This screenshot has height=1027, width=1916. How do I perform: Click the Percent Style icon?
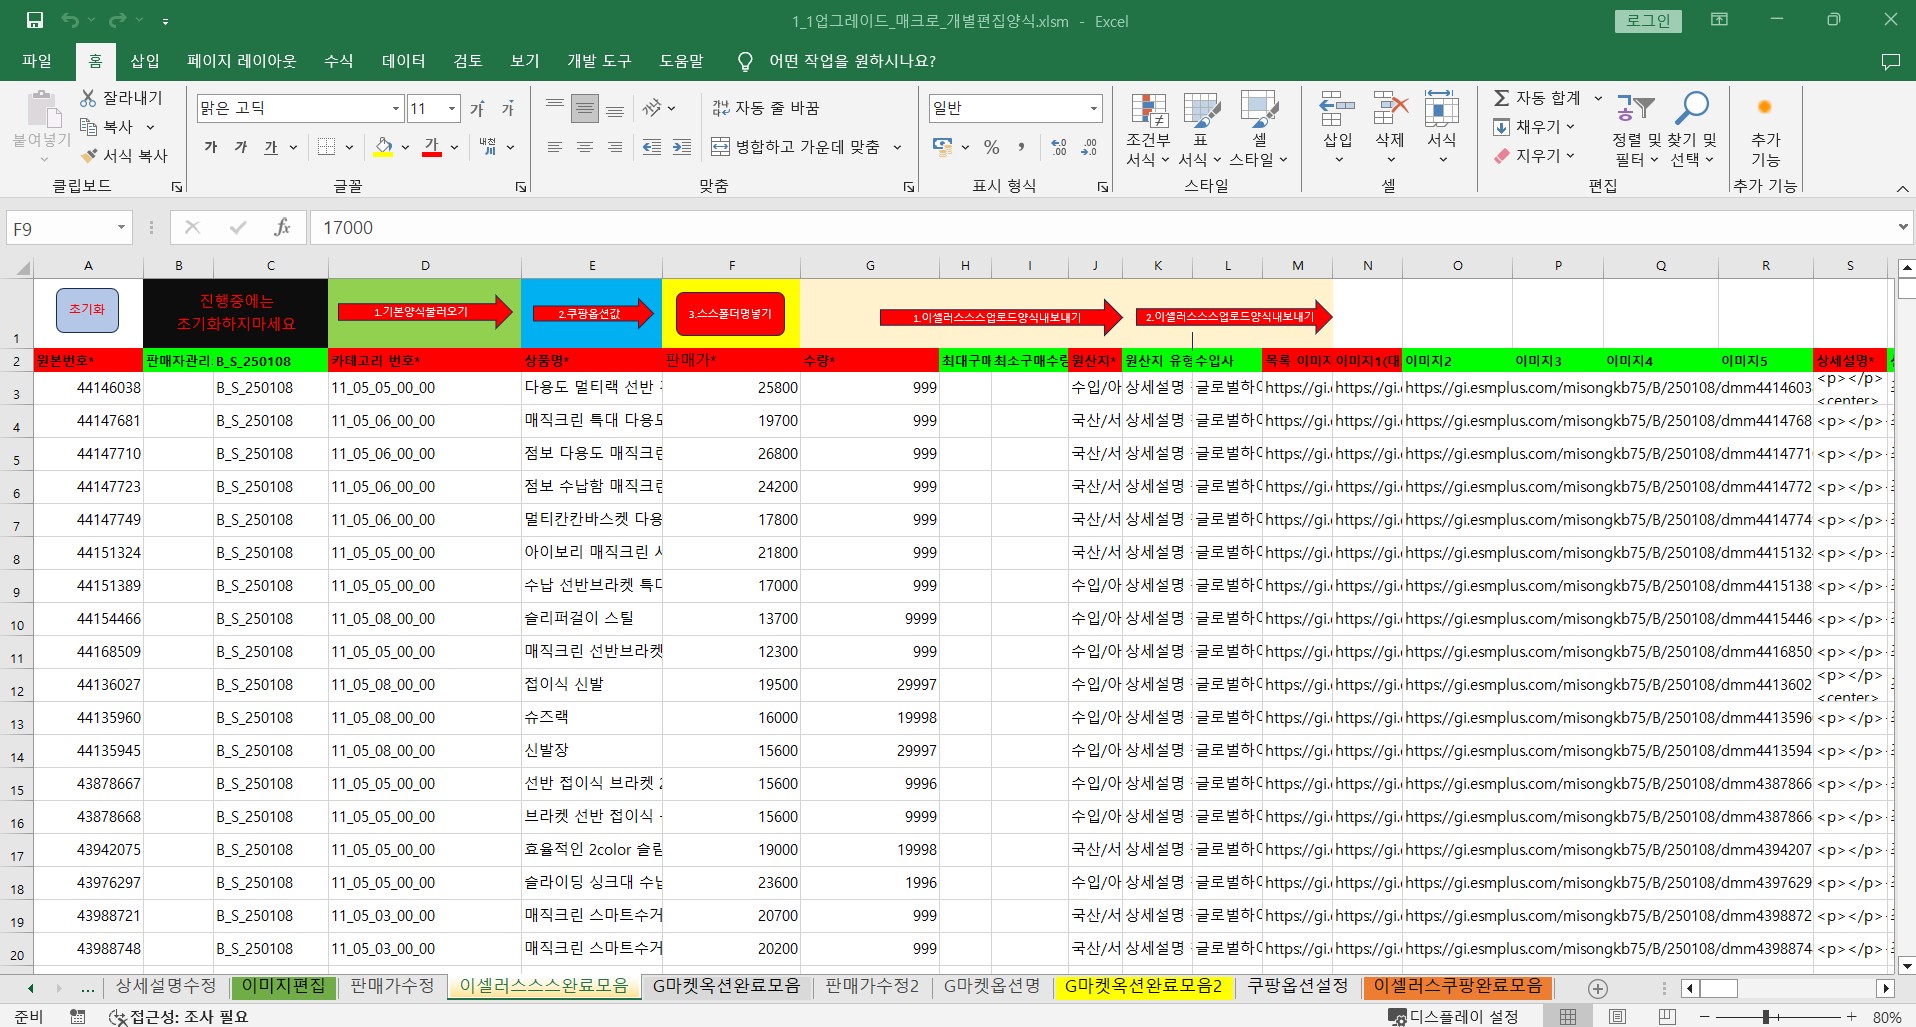click(x=991, y=147)
